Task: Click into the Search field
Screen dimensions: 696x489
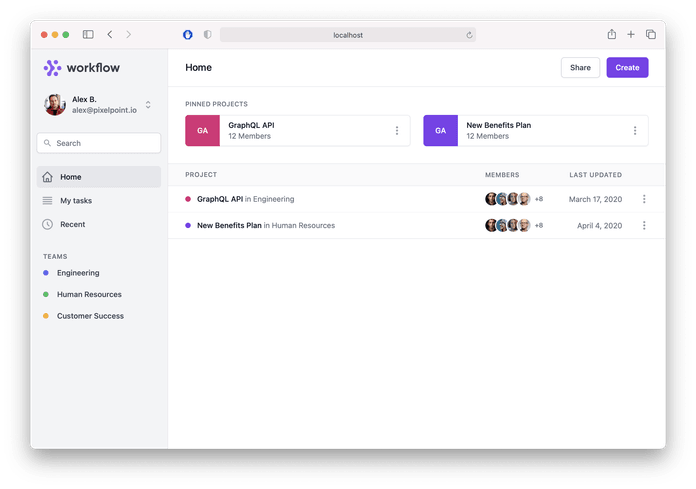Action: coord(99,143)
